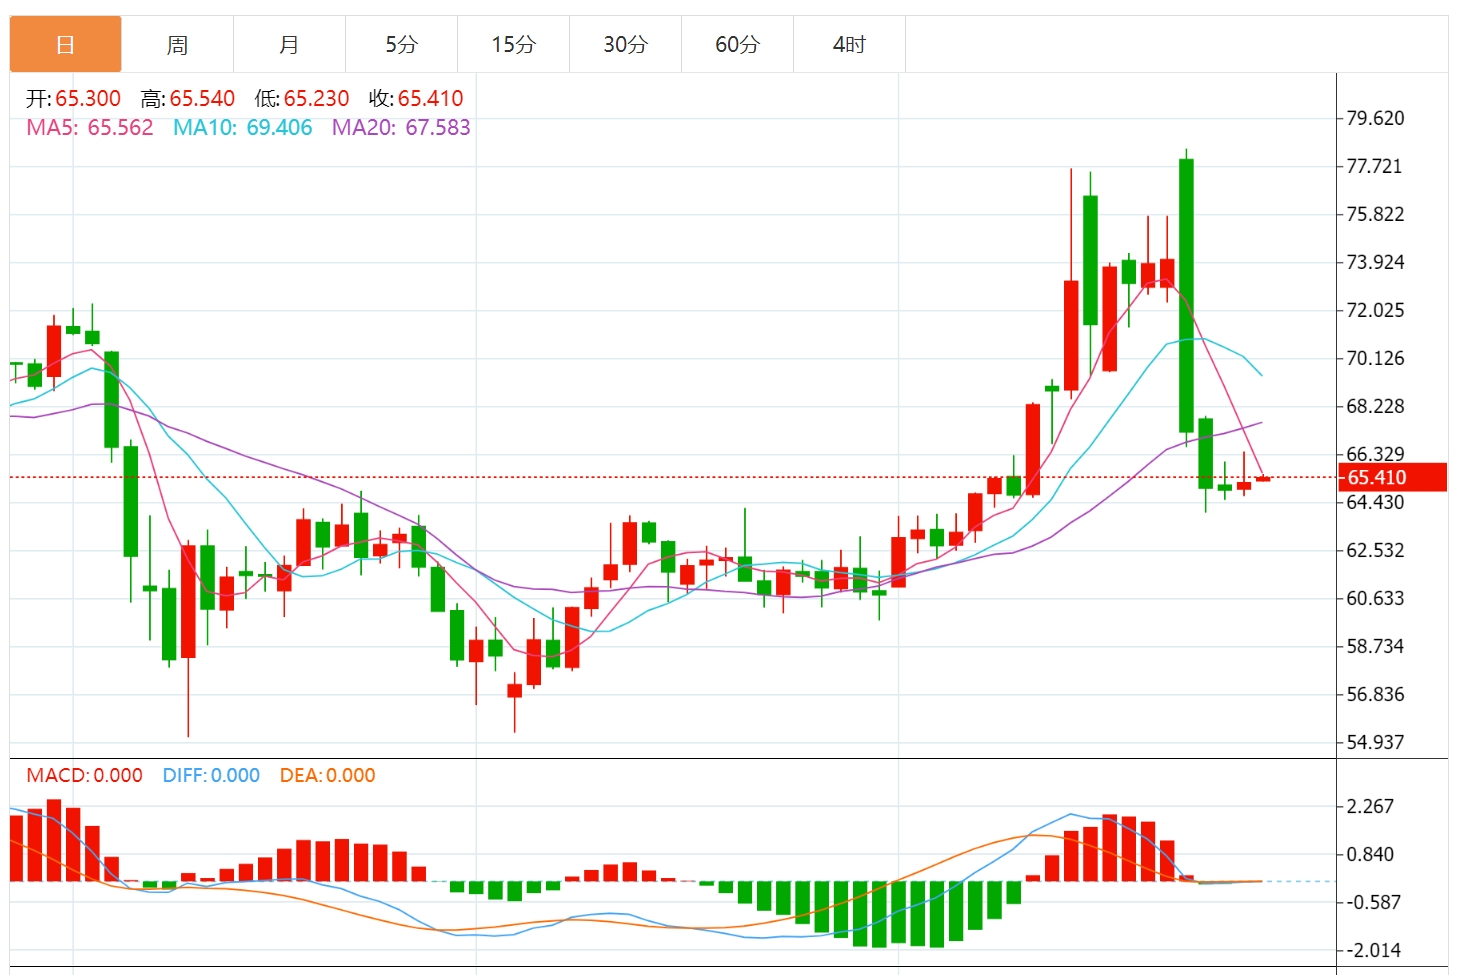The height and width of the screenshot is (975, 1465).
Task: Click the opening price 开:65.300
Action: coord(73,98)
